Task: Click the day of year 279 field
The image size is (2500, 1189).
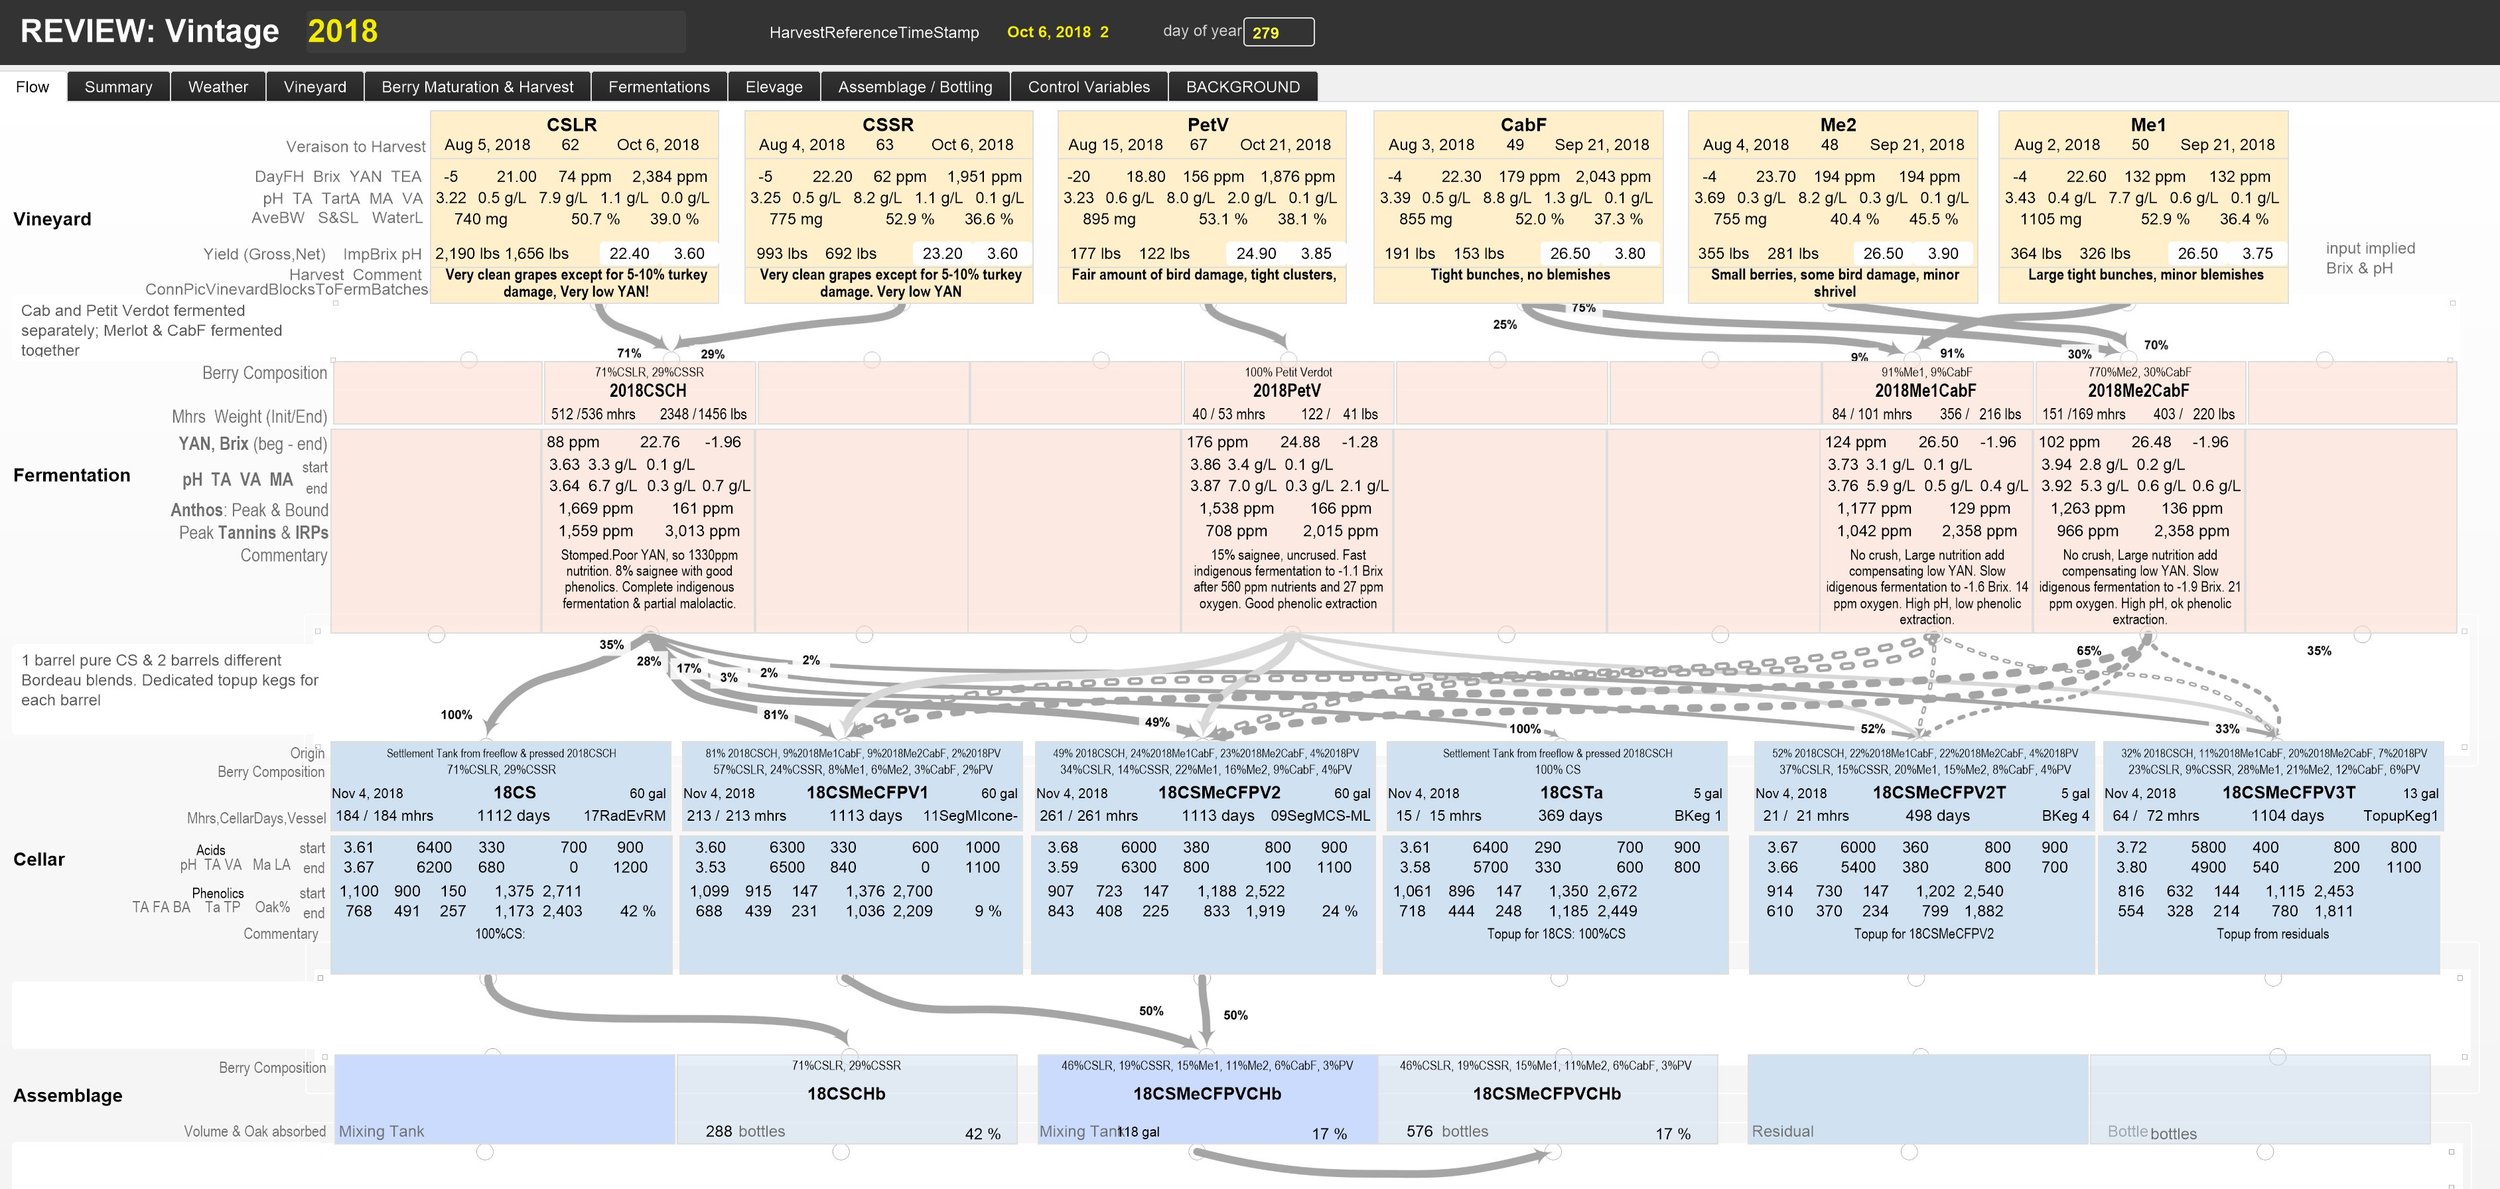Action: click(x=1278, y=32)
